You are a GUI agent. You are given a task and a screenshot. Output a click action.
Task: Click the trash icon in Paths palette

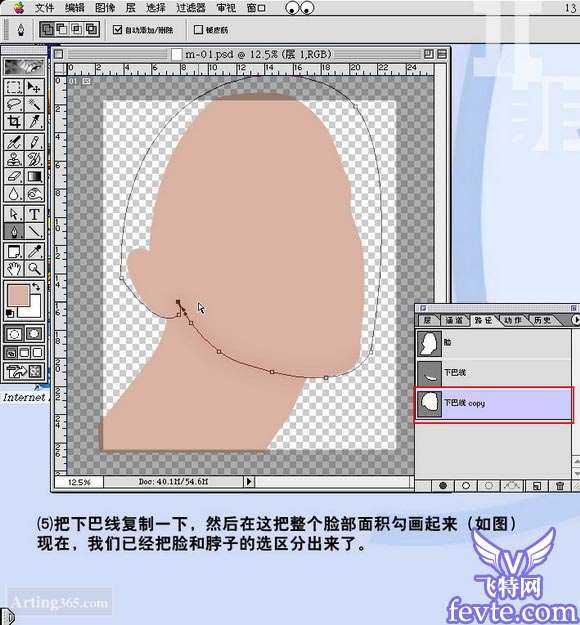(560, 485)
